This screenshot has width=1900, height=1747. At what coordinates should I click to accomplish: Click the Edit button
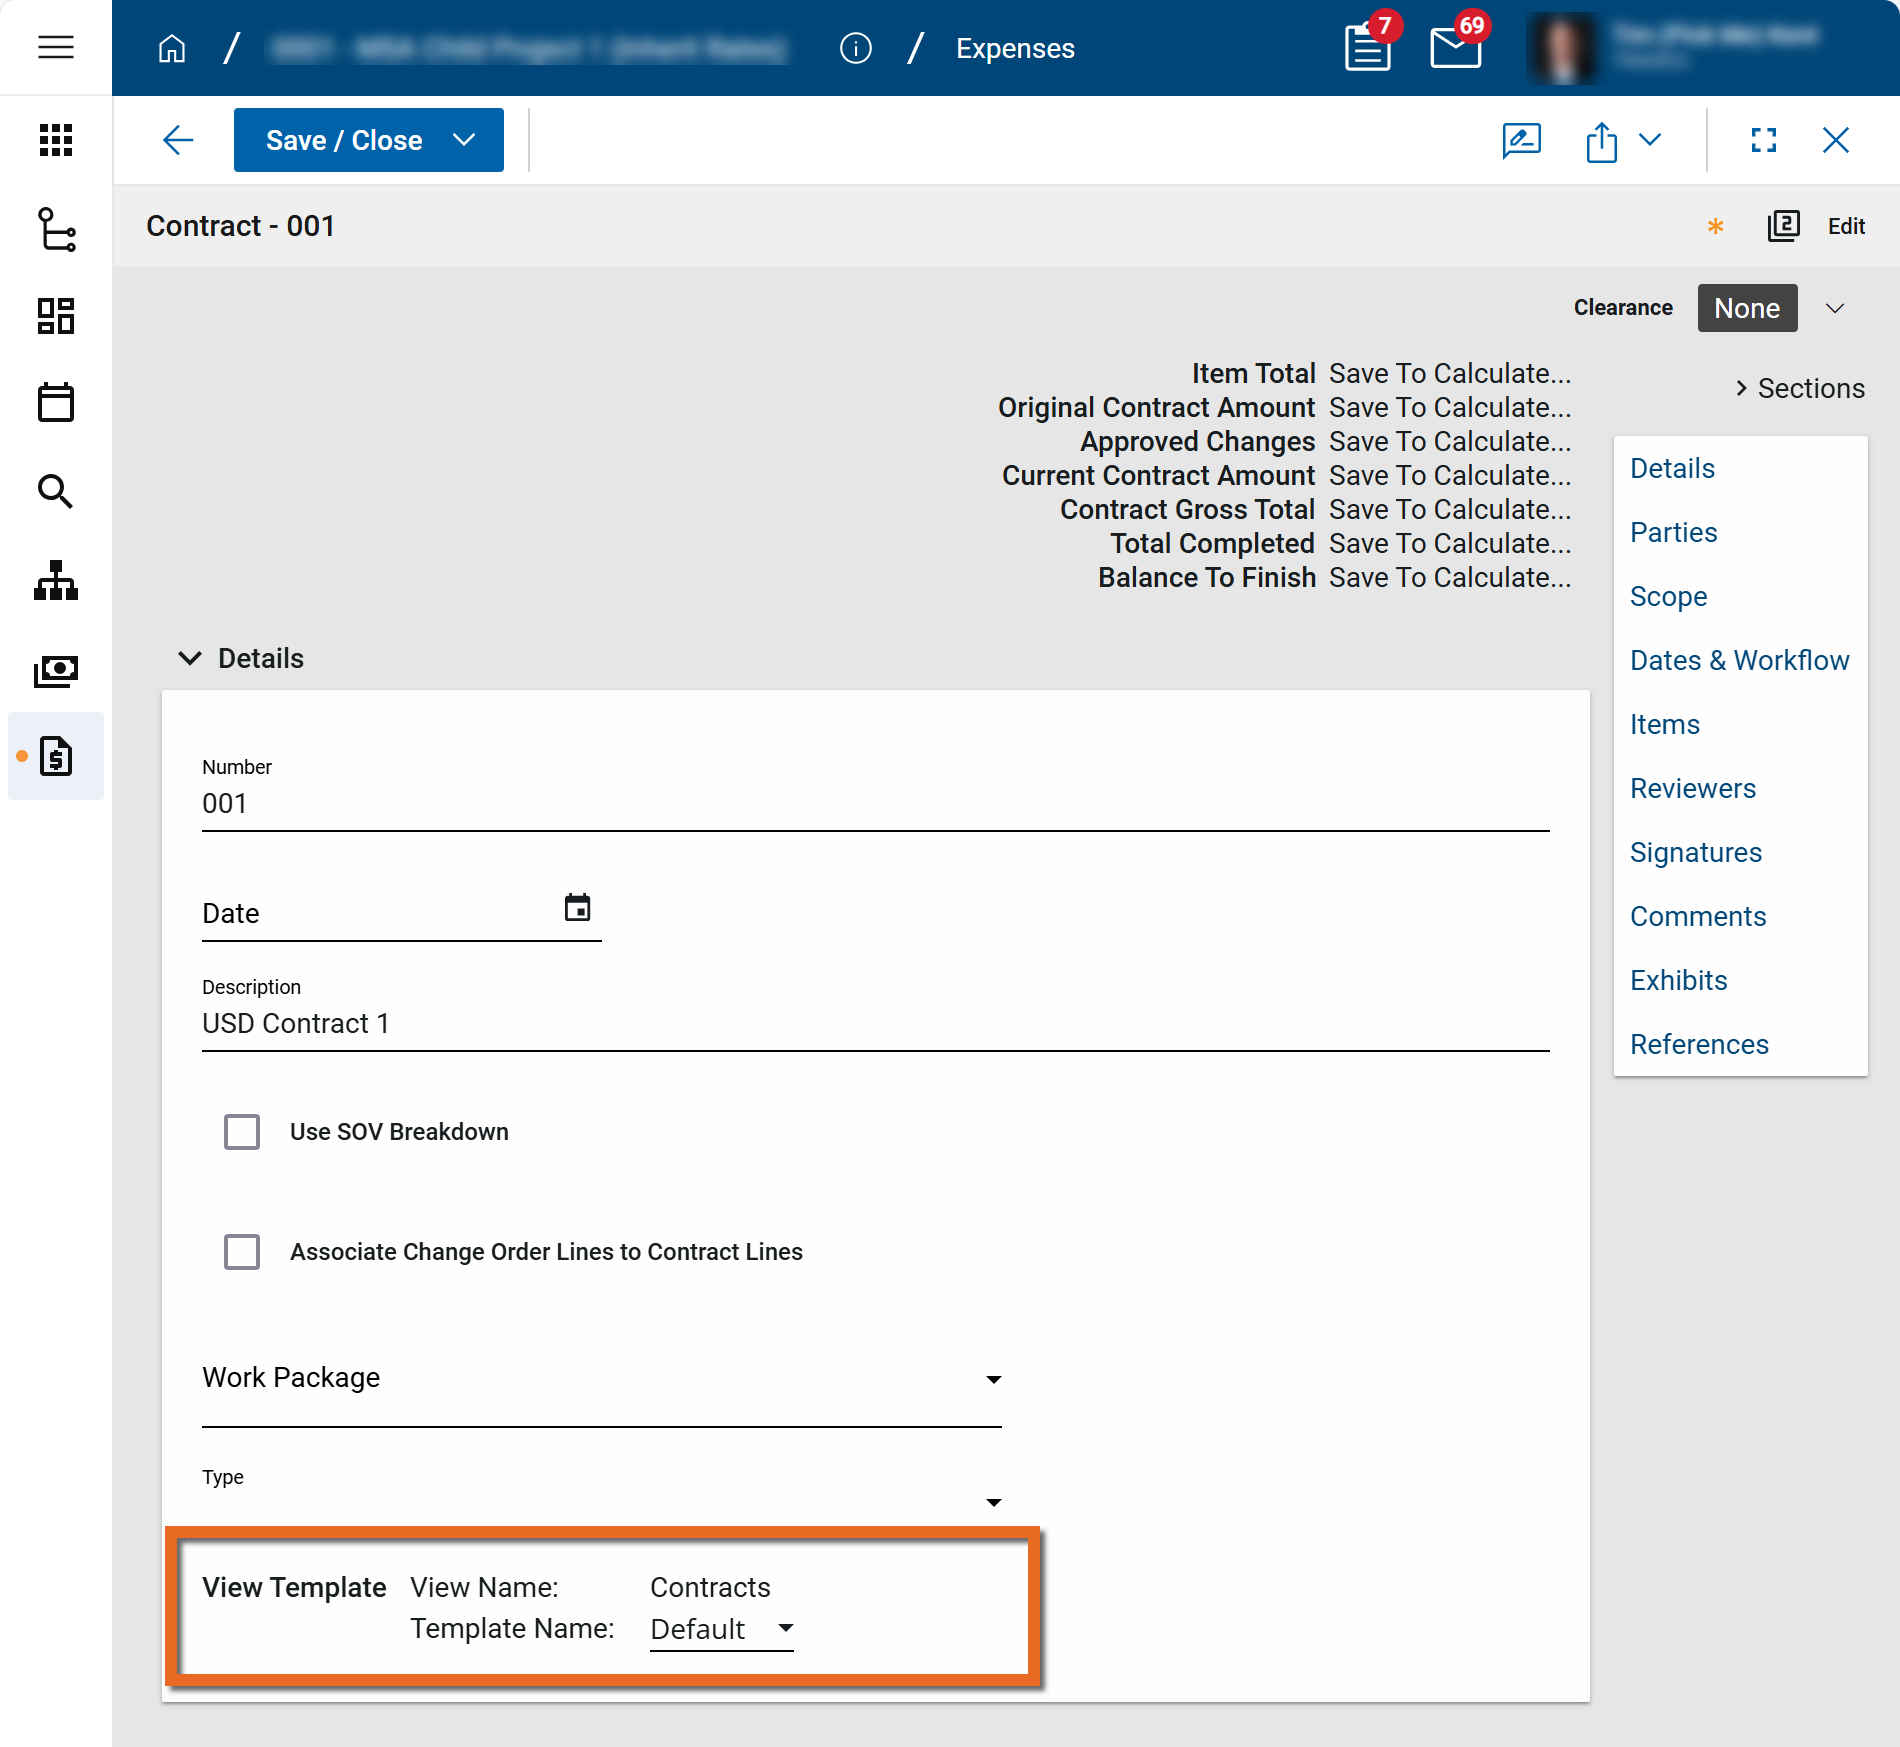point(1846,226)
